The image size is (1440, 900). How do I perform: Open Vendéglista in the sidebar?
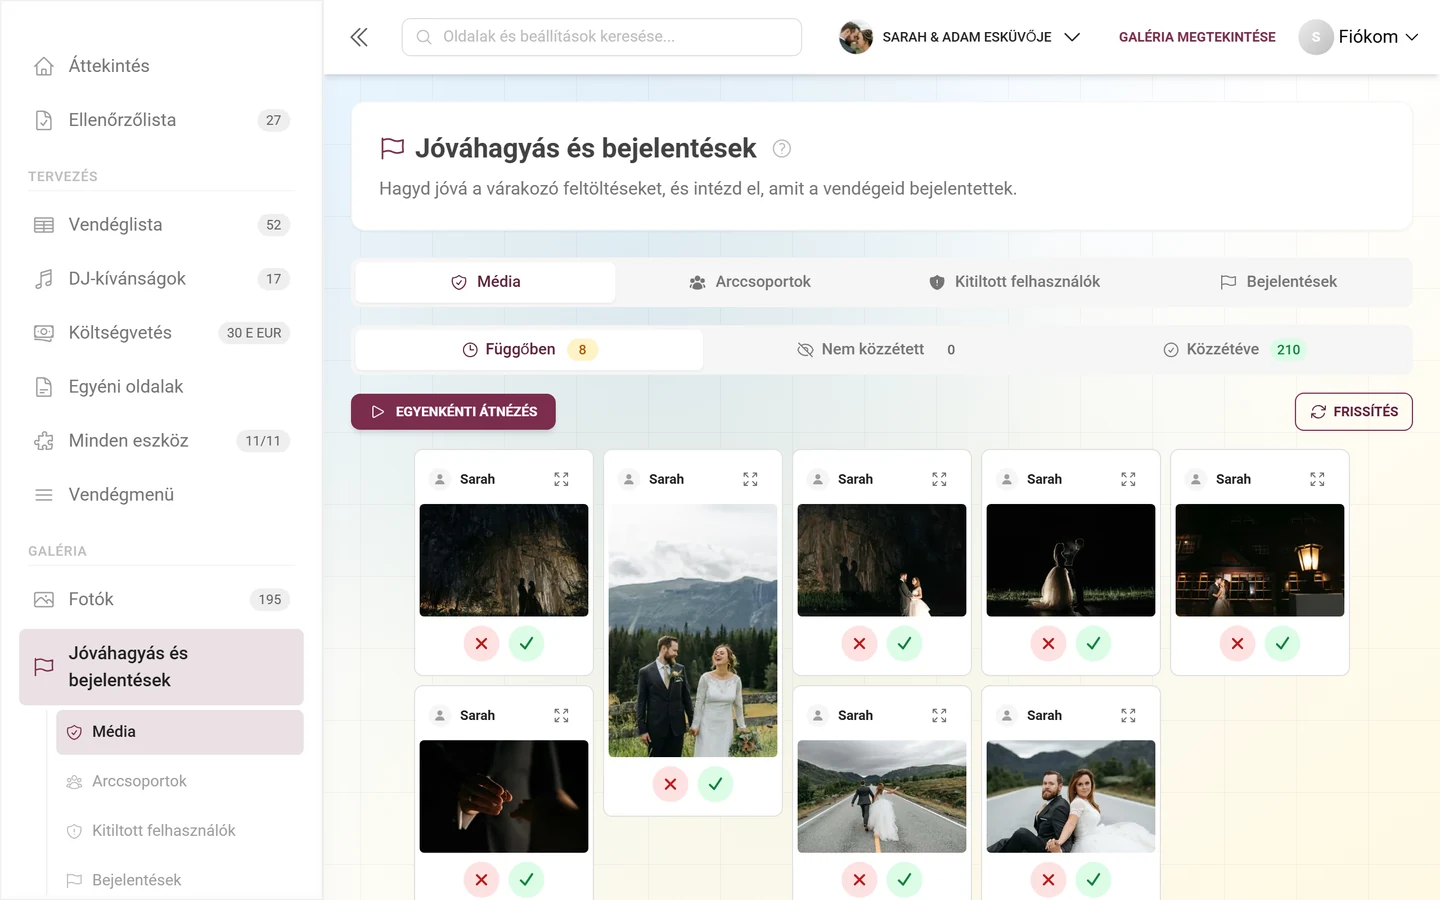tap(161, 225)
